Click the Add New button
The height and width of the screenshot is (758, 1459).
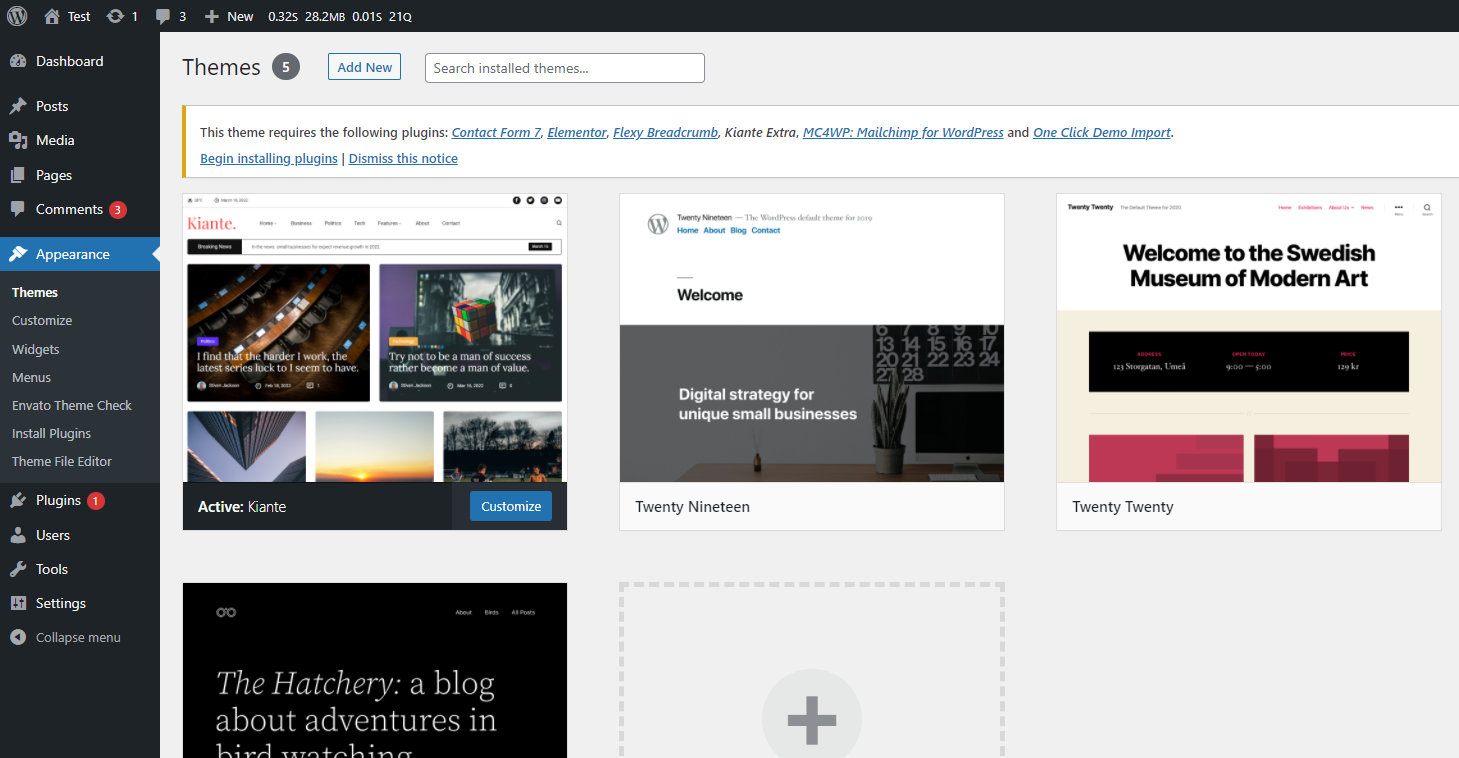(365, 67)
